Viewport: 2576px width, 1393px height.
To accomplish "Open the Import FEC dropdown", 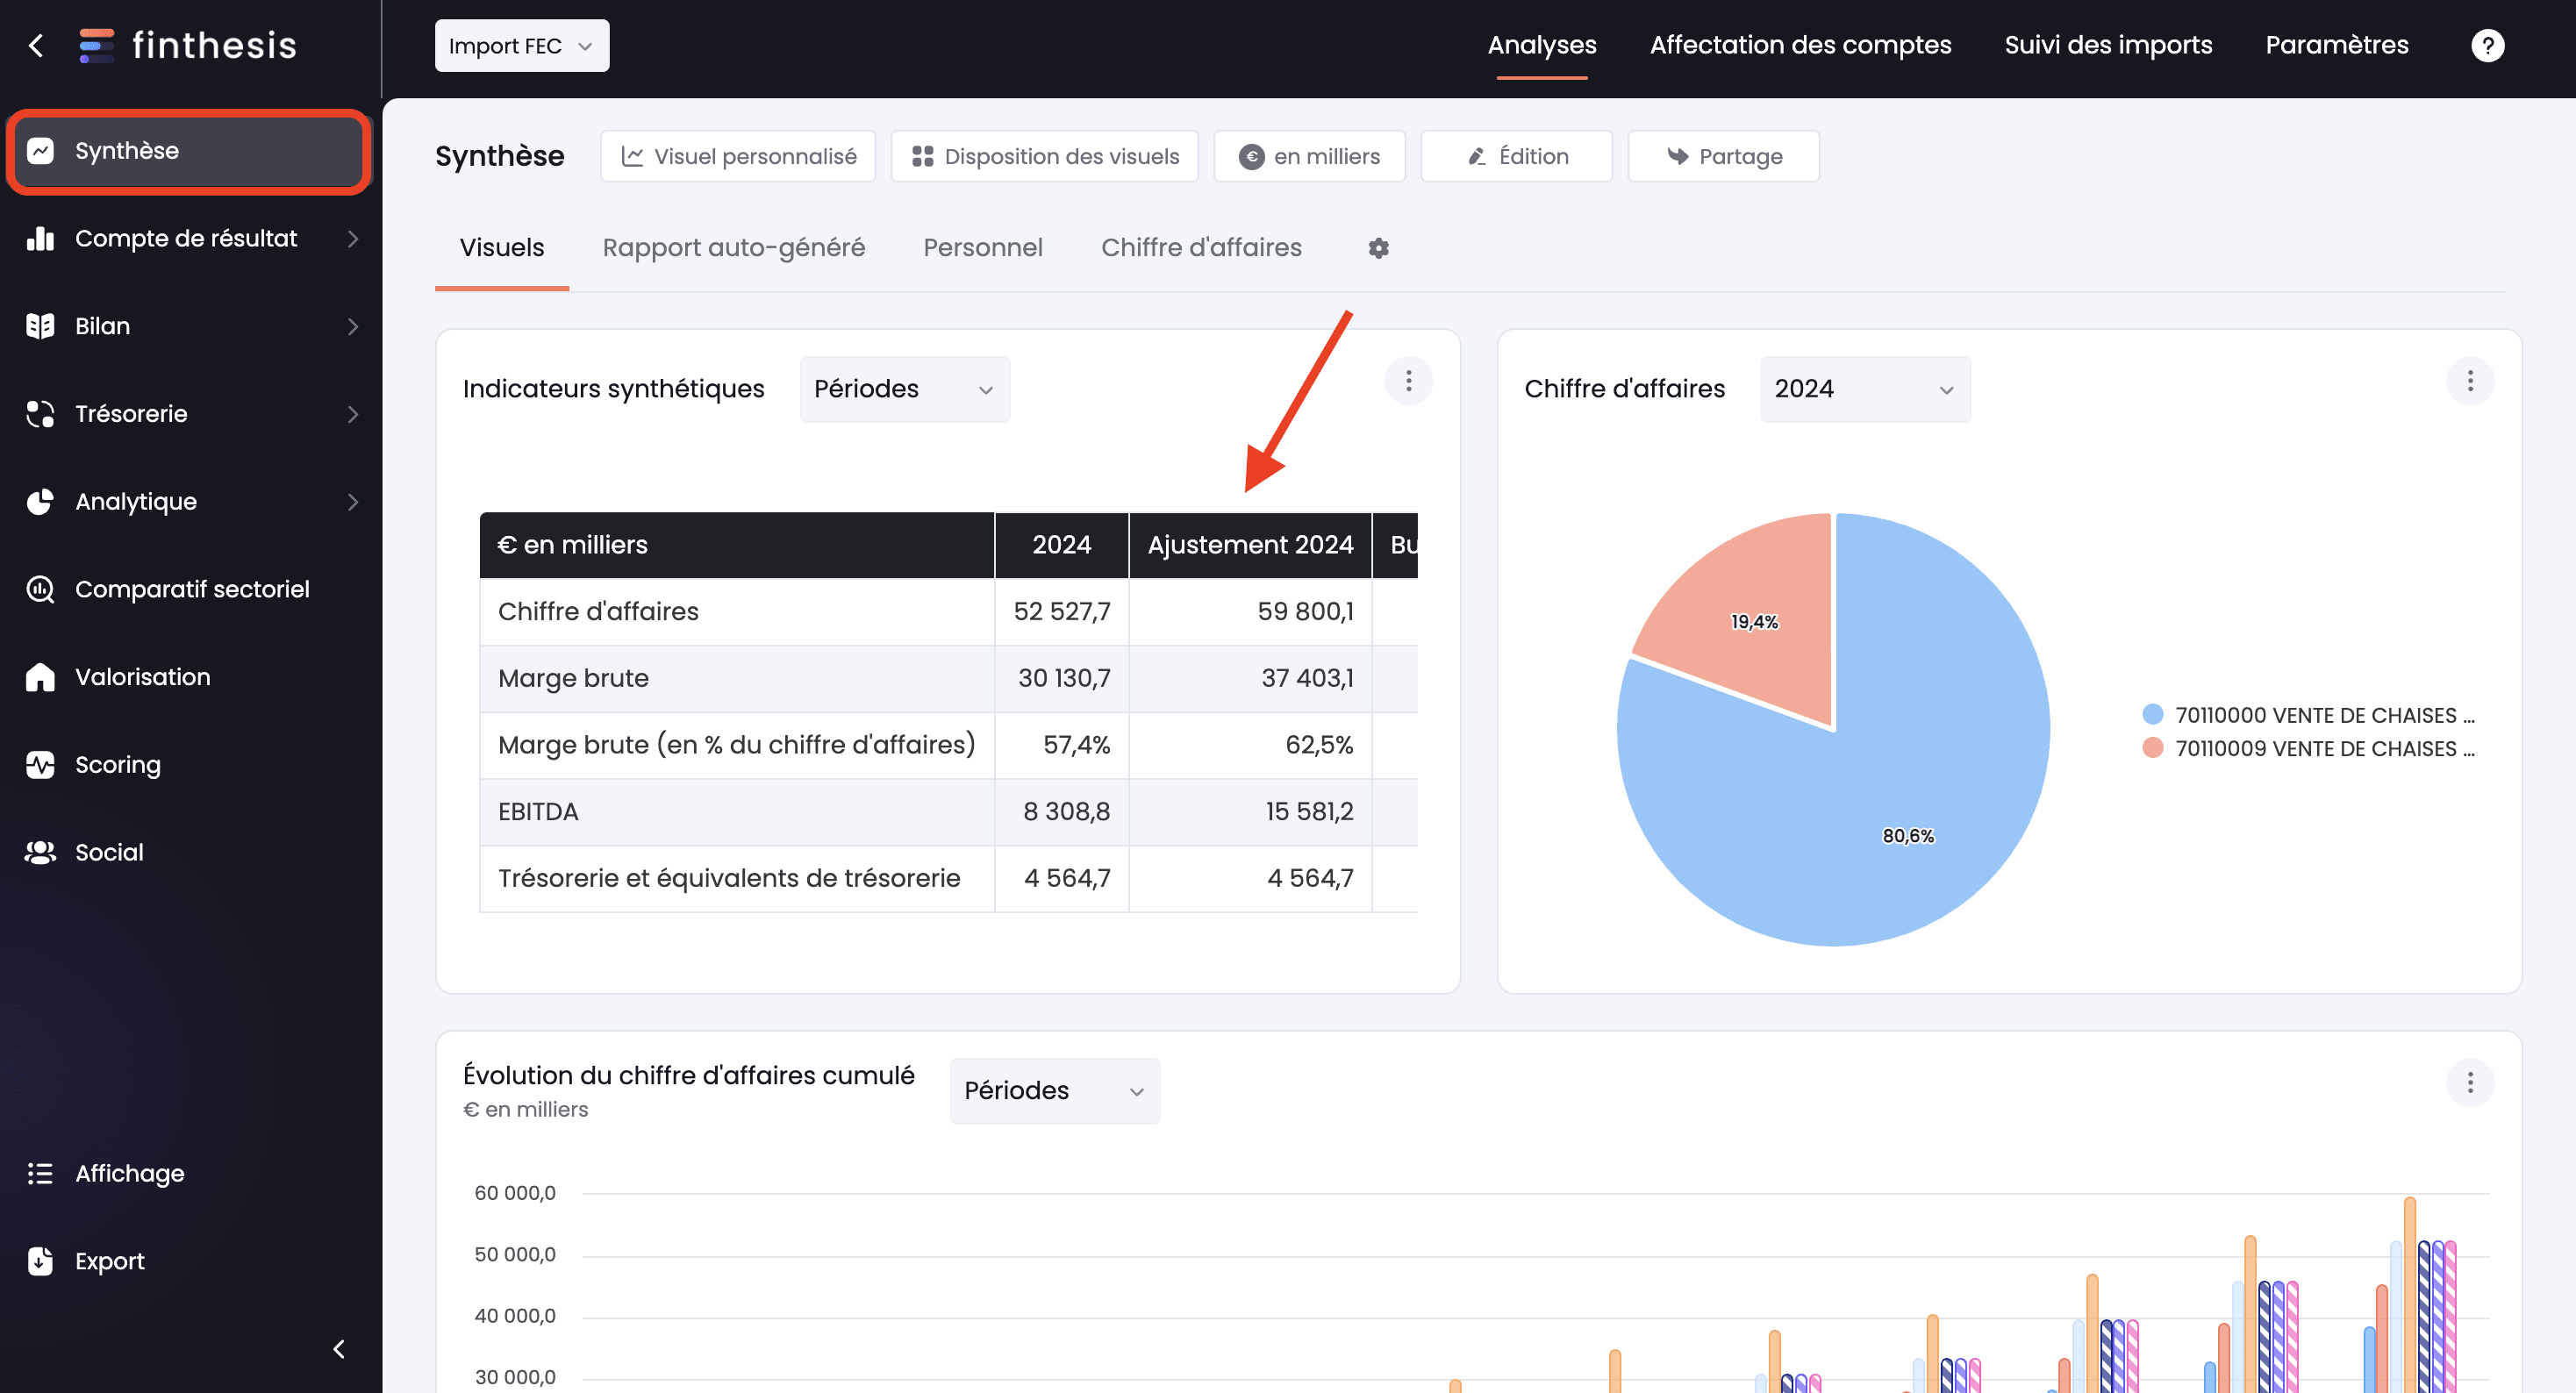I will (x=521, y=46).
